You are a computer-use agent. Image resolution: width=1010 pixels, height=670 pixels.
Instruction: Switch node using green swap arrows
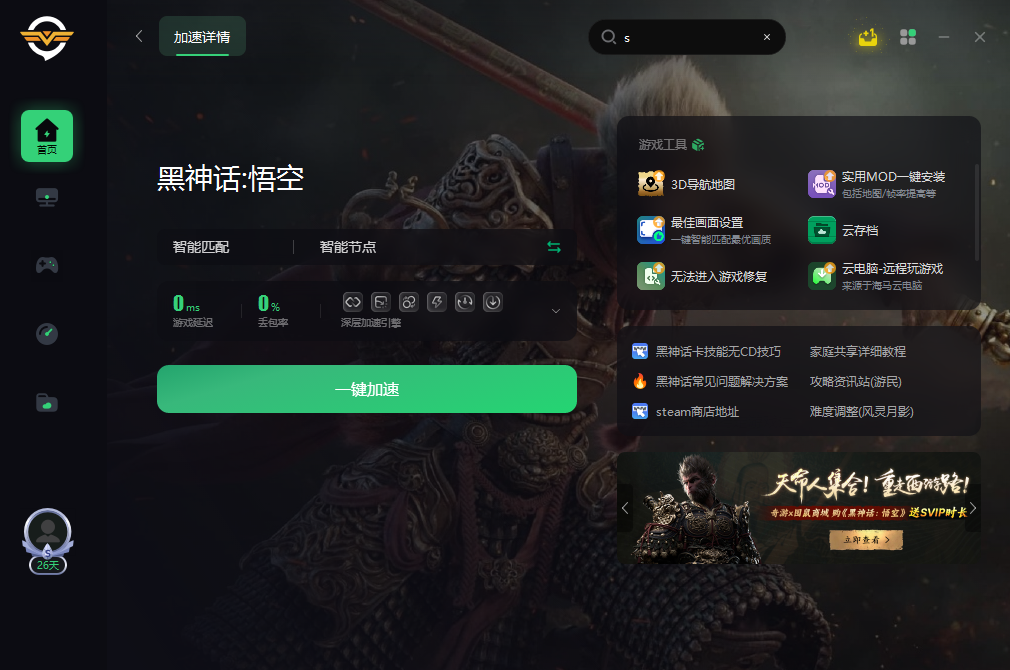(554, 247)
